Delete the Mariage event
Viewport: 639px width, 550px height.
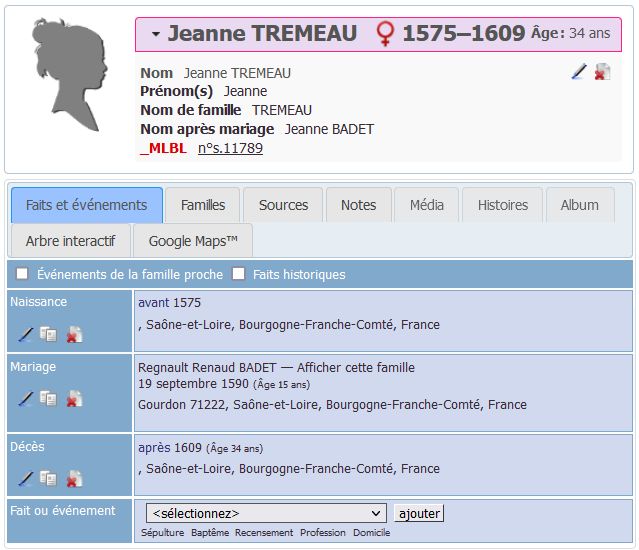click(x=73, y=399)
